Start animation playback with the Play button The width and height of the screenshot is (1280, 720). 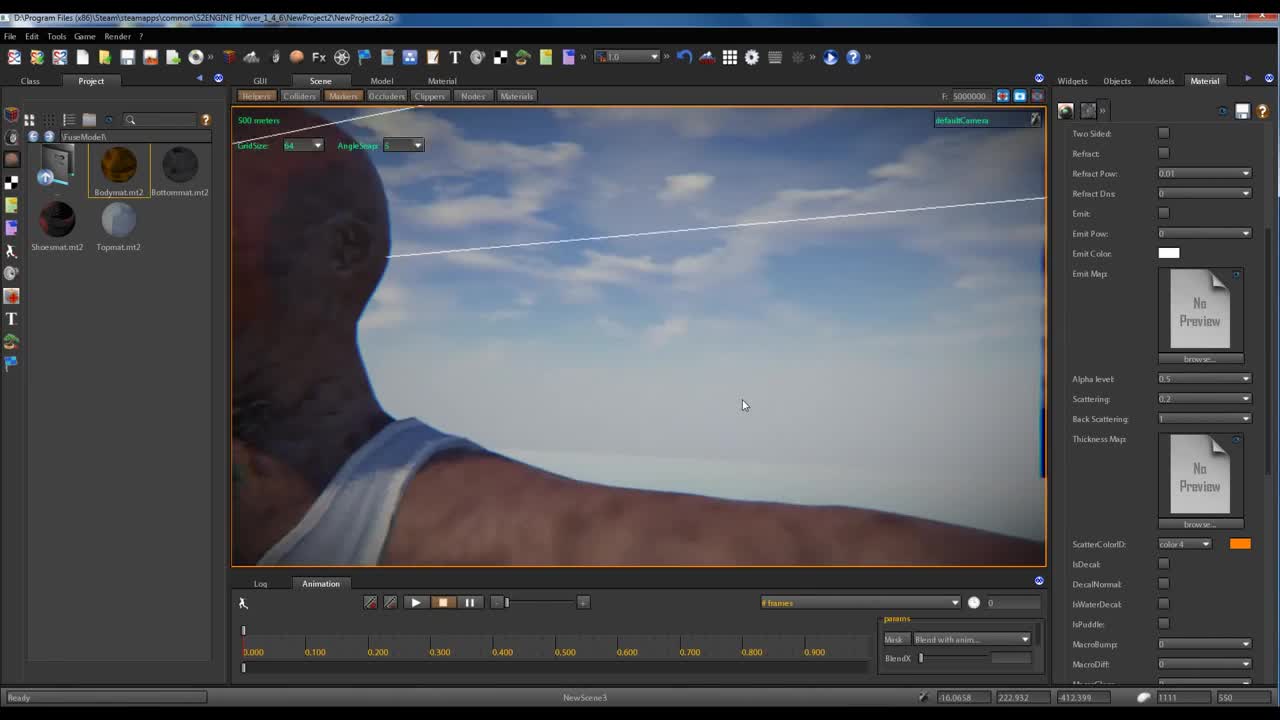coord(415,602)
